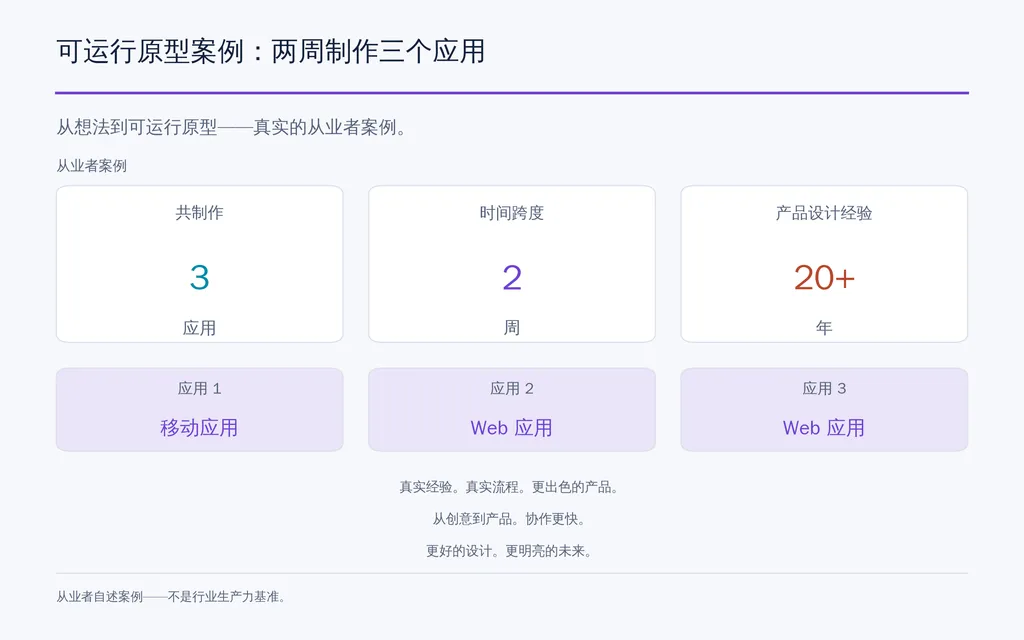Click the red 20+ figure
Screen dimensions: 1024x640
coord(824,278)
